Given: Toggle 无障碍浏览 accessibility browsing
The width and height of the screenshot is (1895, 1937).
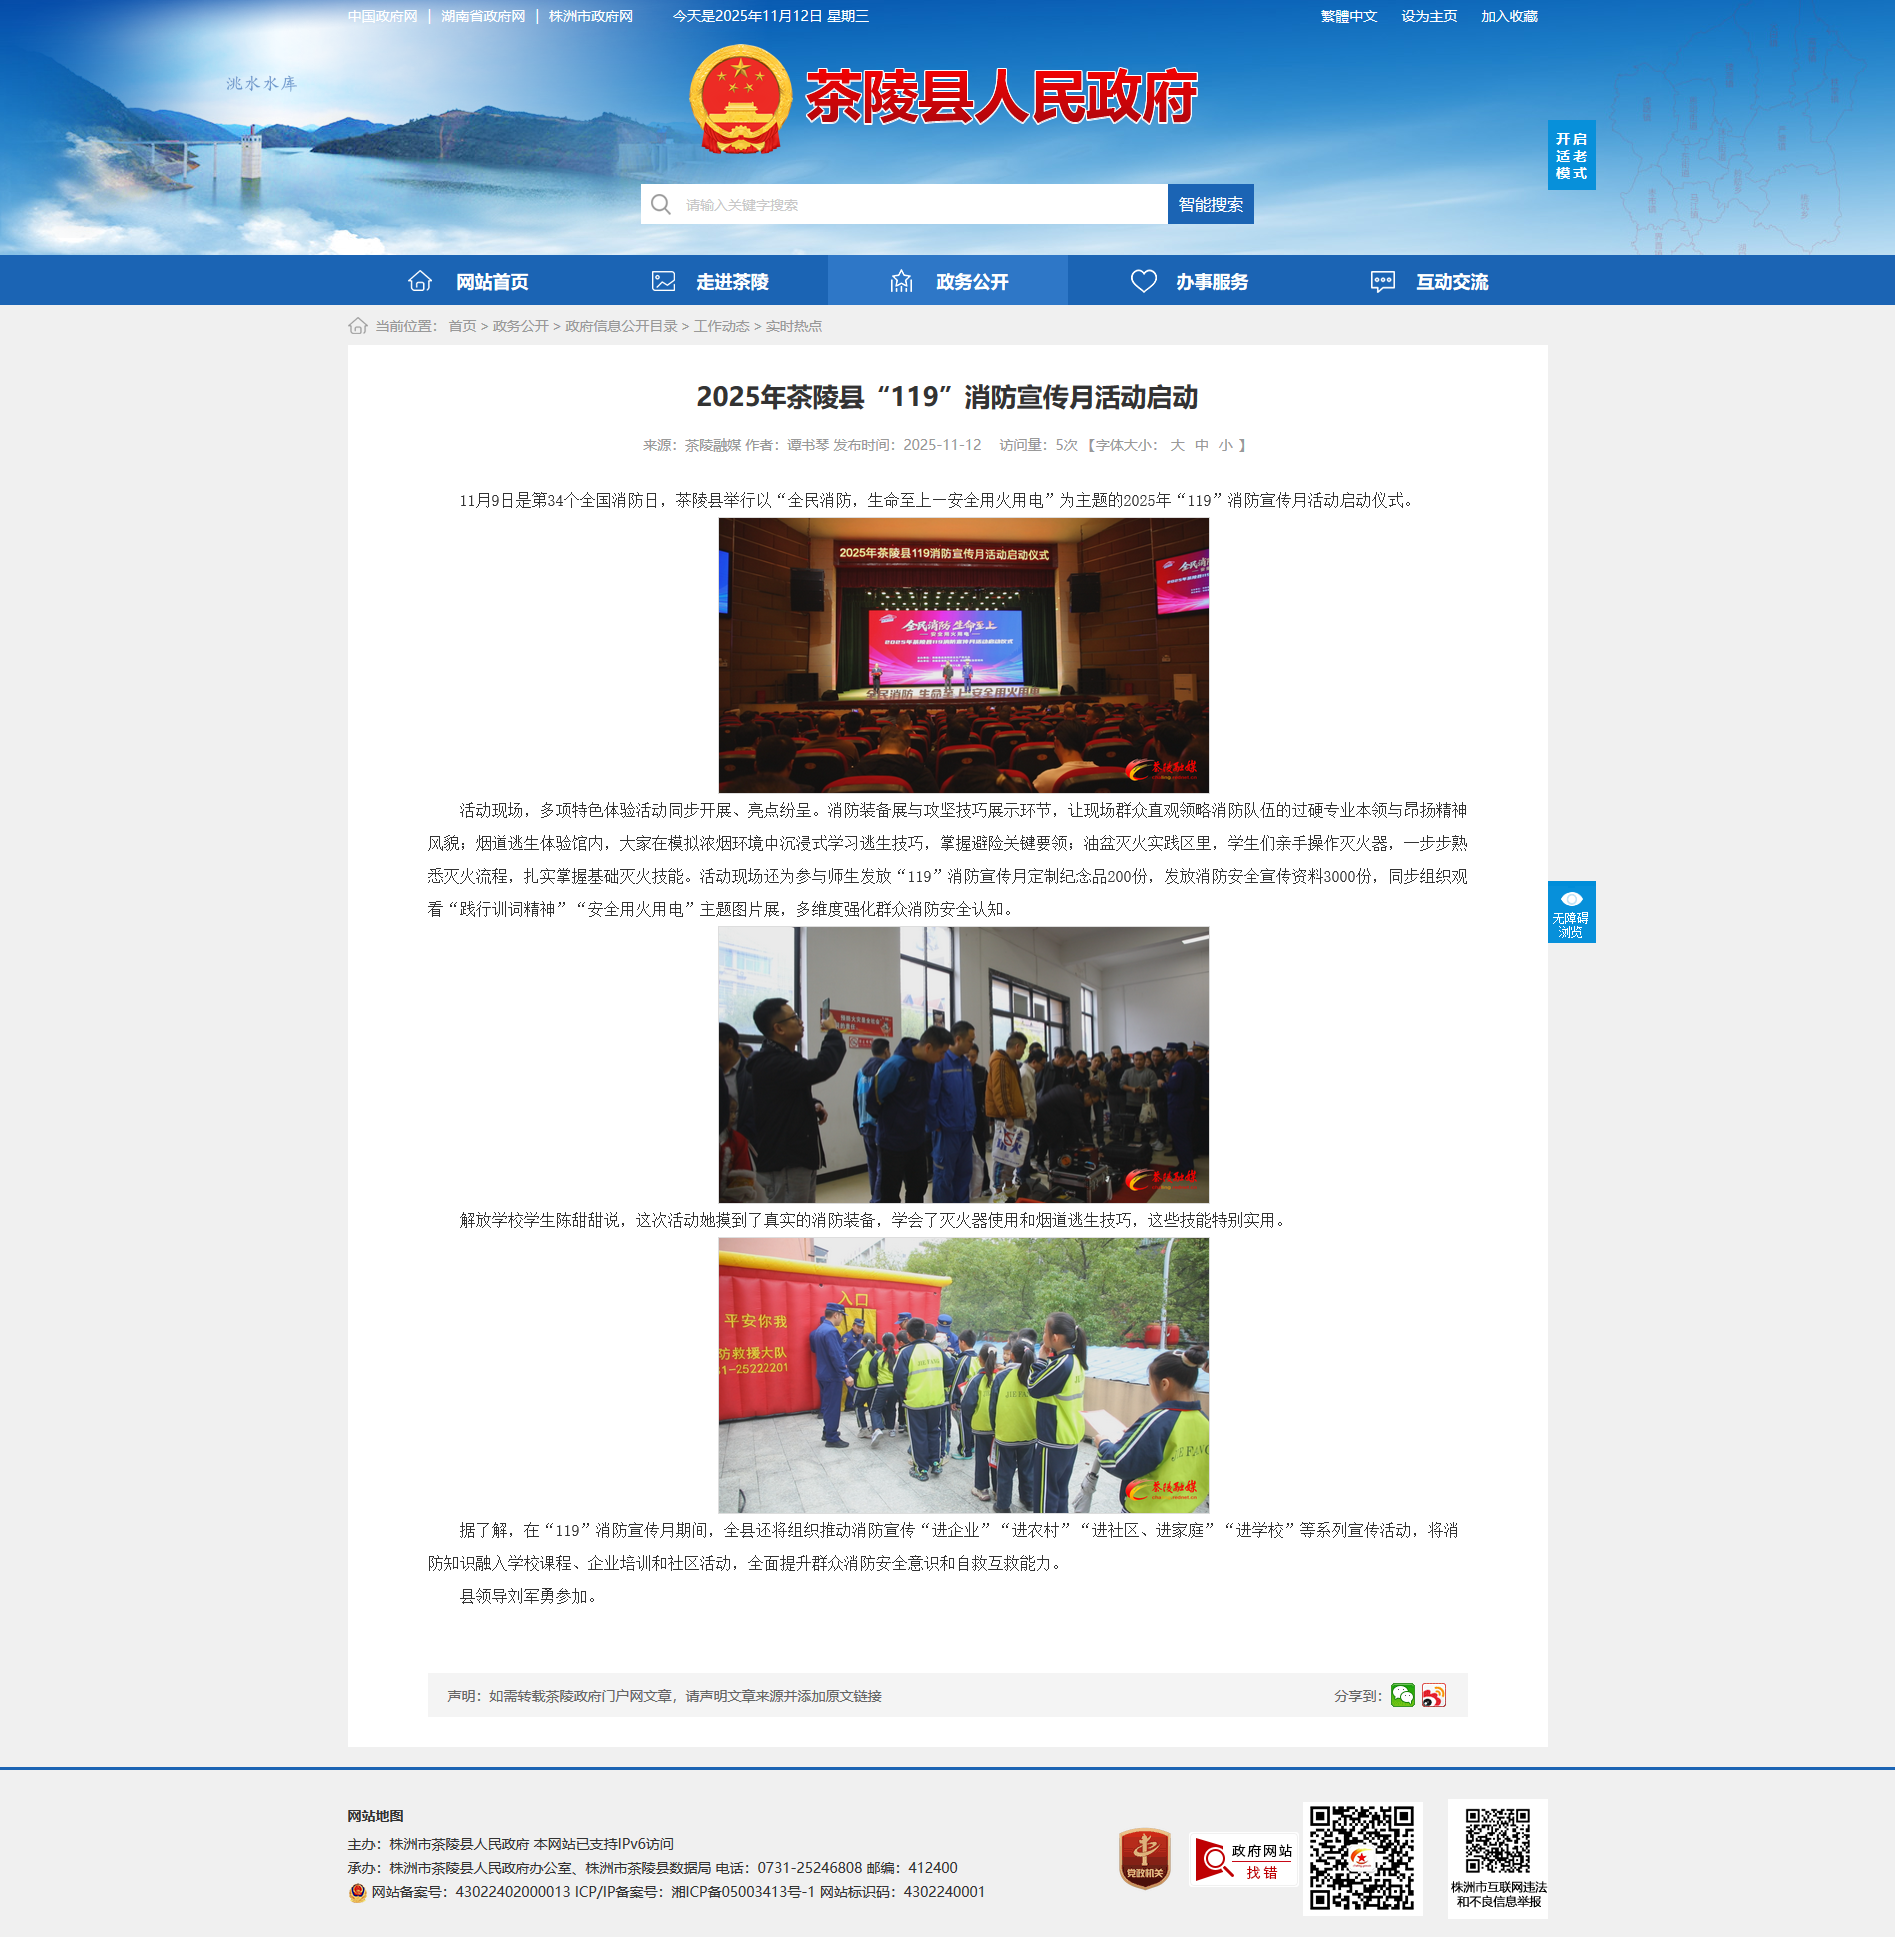Looking at the screenshot, I should click(x=1571, y=912).
